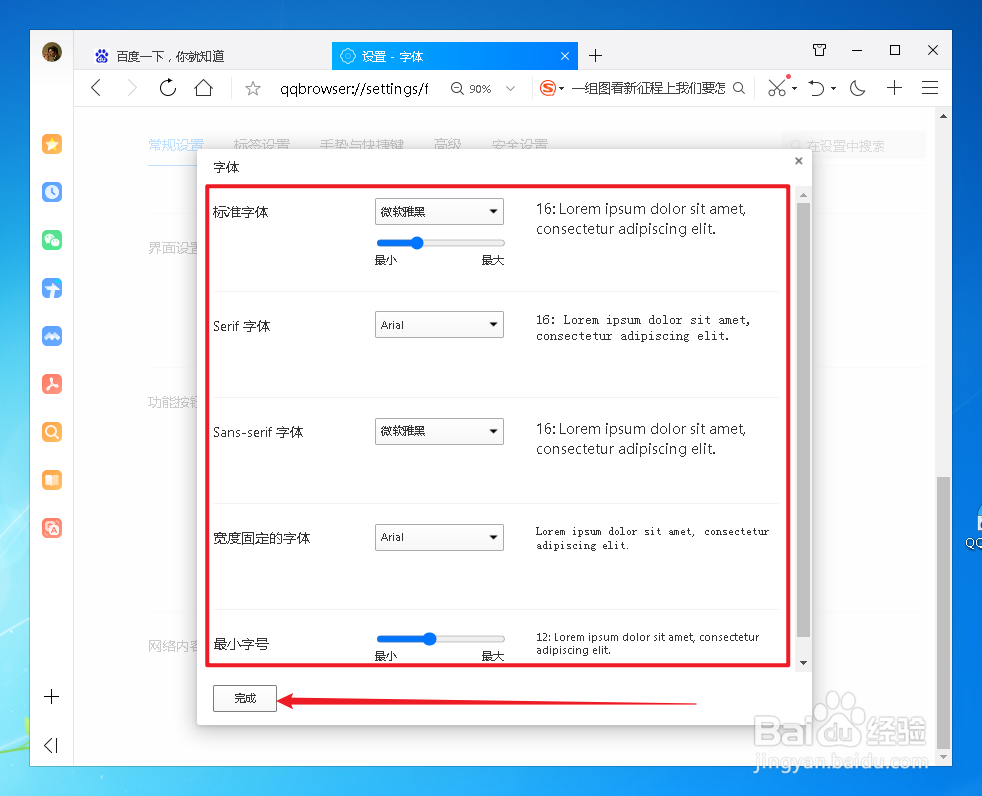Viewport: 982px width, 796px height.
Task: Click the search magnifier in the search box
Action: pyautogui.click(x=739, y=88)
